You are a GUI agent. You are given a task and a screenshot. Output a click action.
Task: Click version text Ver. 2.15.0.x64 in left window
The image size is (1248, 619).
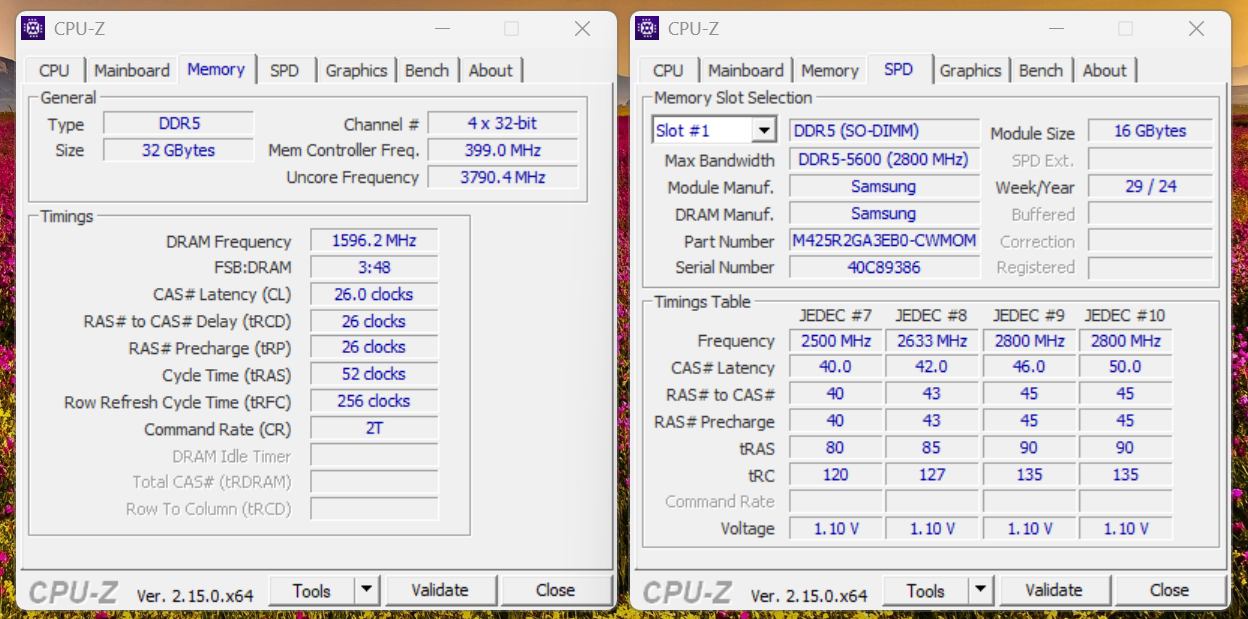click(x=195, y=595)
